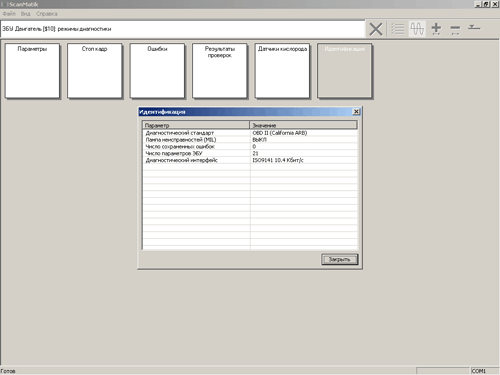Click the OBD II (California ARB) value
The image size is (500, 375).
click(x=280, y=133)
